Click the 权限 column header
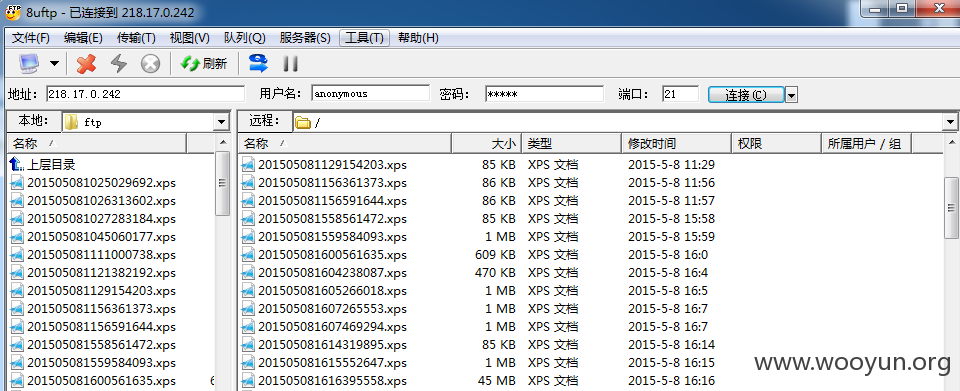Screen dimensions: 960x391 (x=775, y=144)
